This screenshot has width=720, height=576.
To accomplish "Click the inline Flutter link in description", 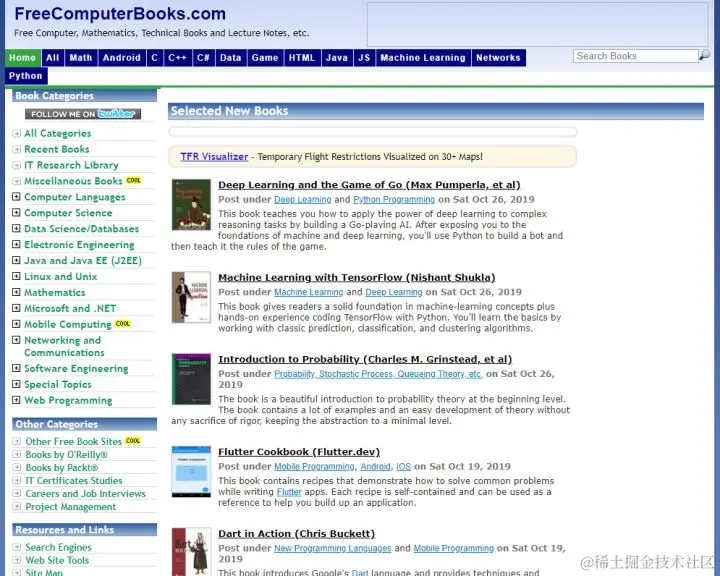I will click(289, 492).
